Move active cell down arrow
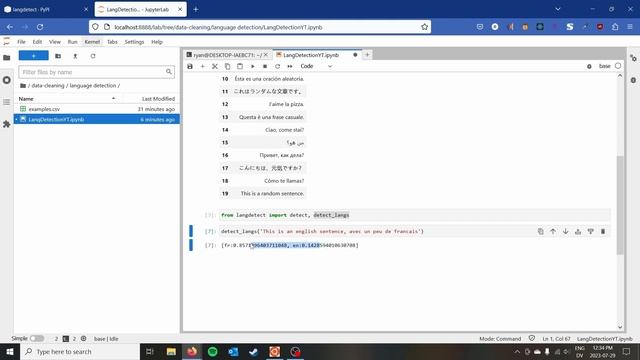This screenshot has width=640, height=360. click(x=565, y=231)
